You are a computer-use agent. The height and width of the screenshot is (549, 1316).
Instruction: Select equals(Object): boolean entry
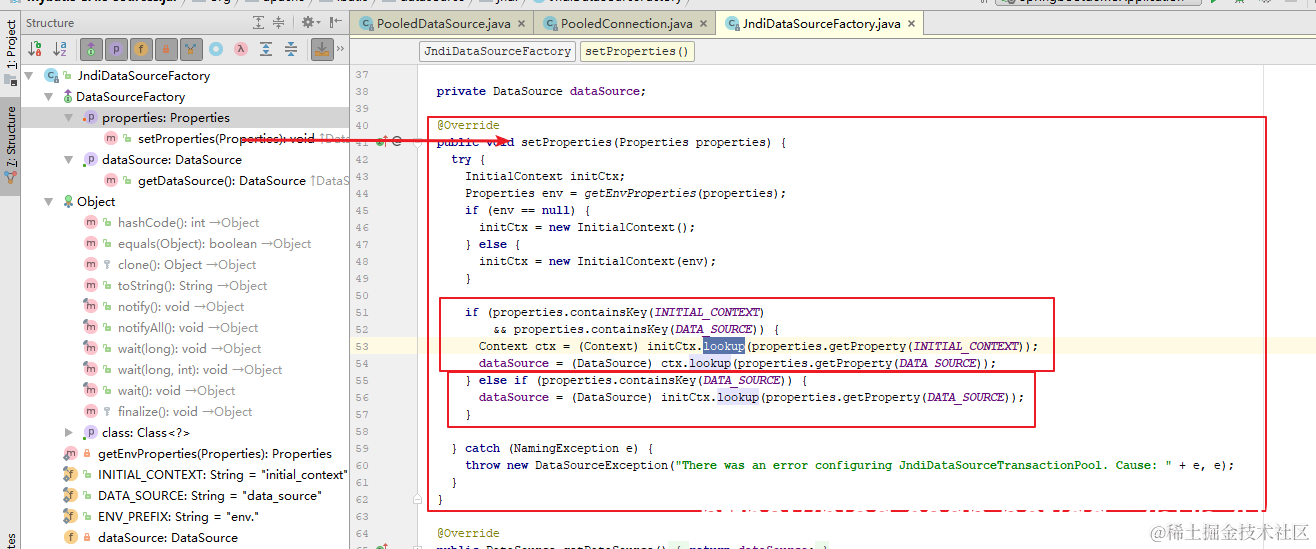coord(214,244)
